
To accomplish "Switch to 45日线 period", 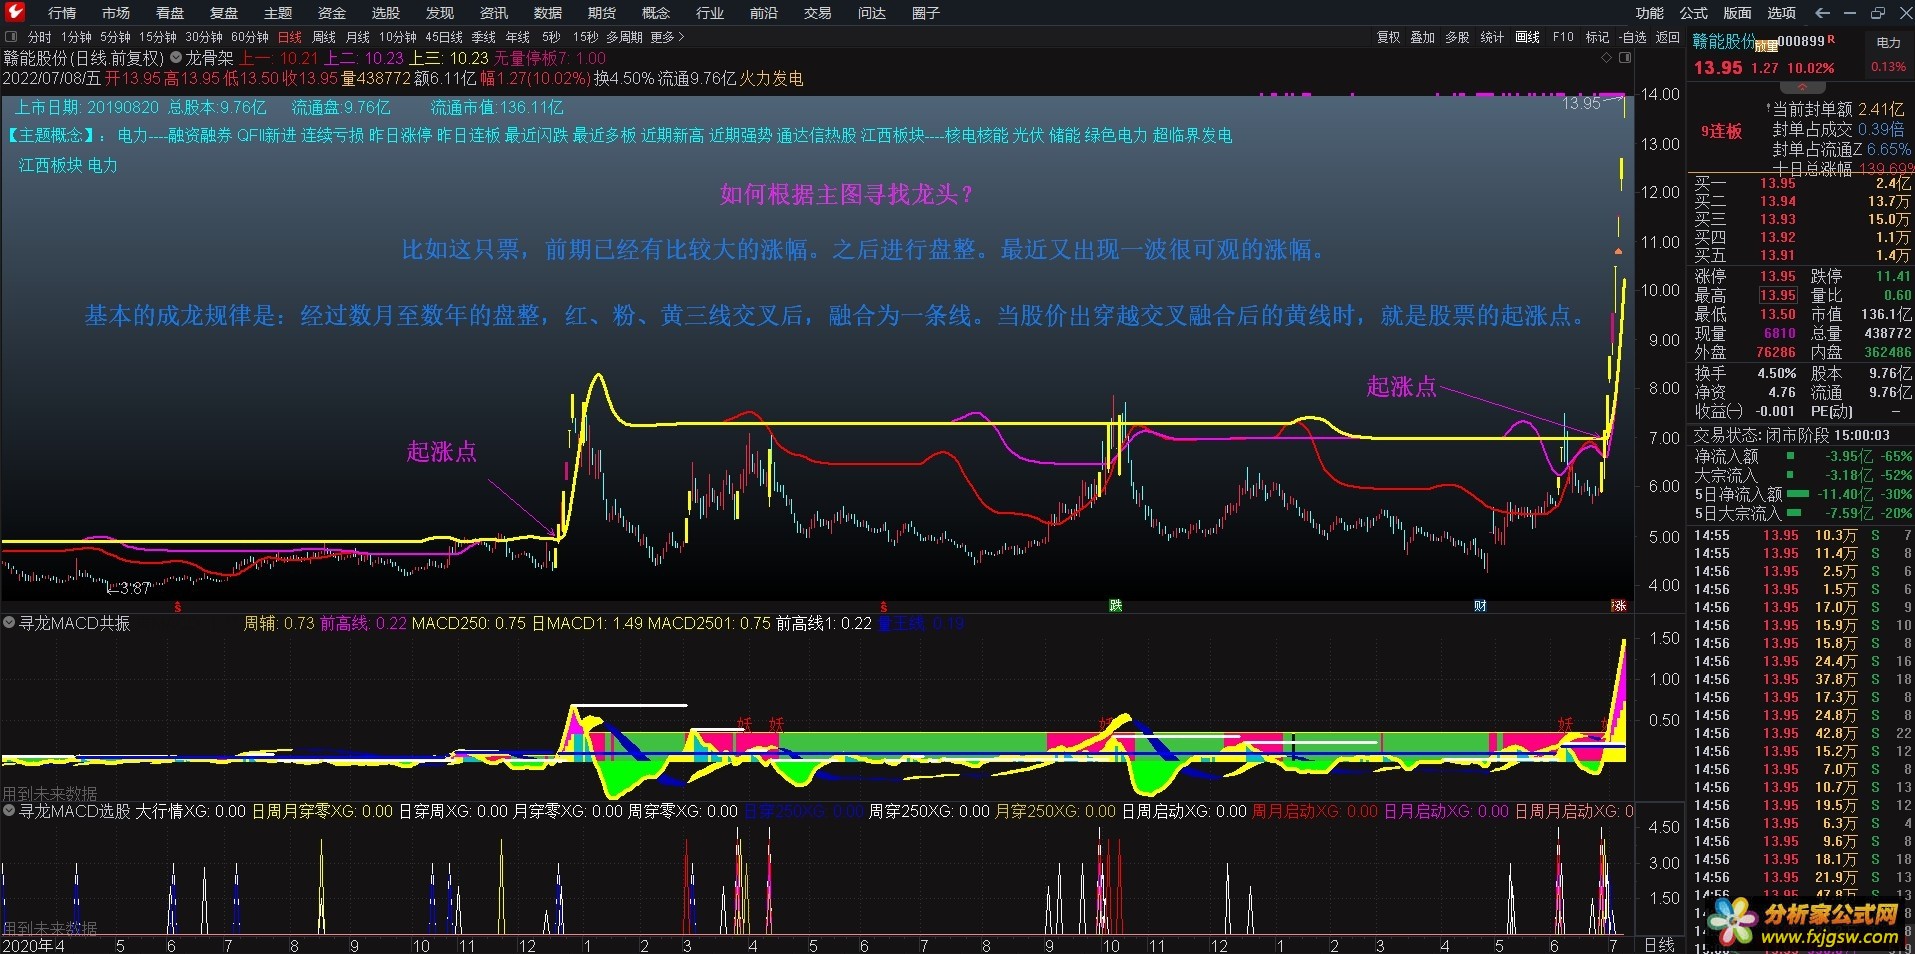I will [x=444, y=37].
